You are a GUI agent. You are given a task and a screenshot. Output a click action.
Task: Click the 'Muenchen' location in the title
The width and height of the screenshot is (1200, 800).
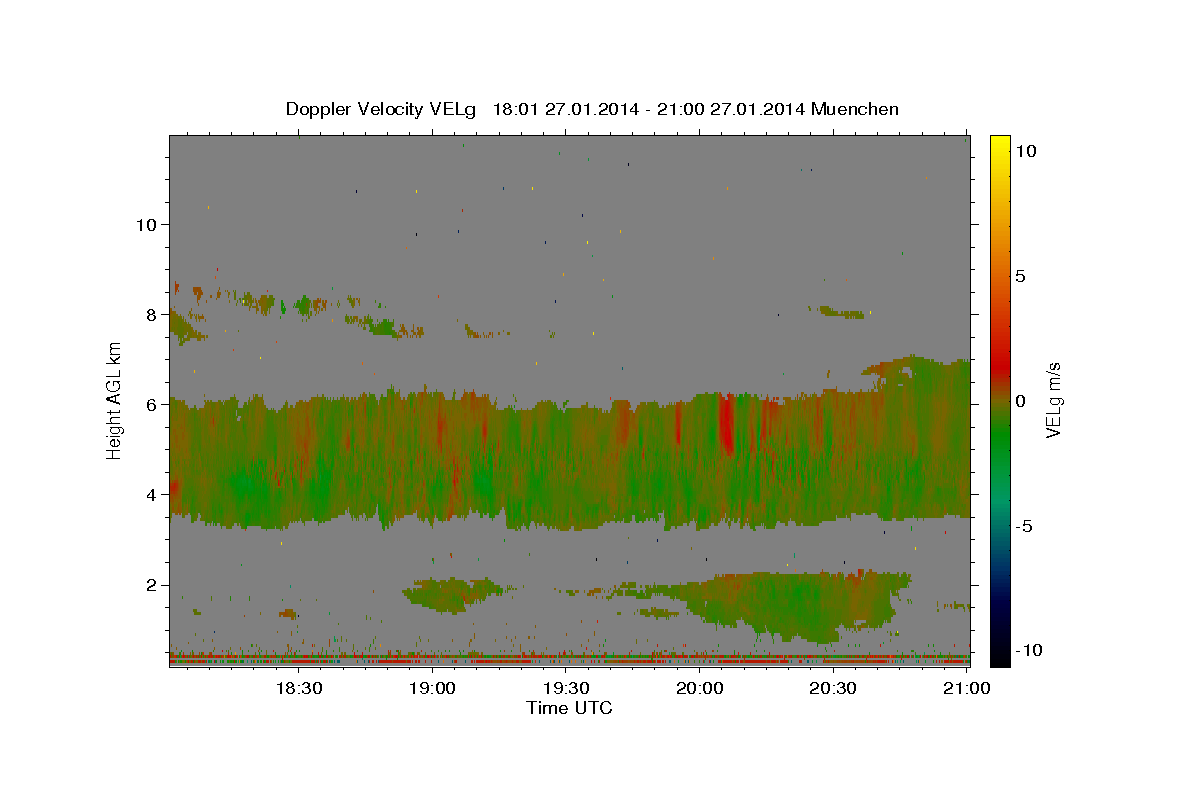(854, 109)
